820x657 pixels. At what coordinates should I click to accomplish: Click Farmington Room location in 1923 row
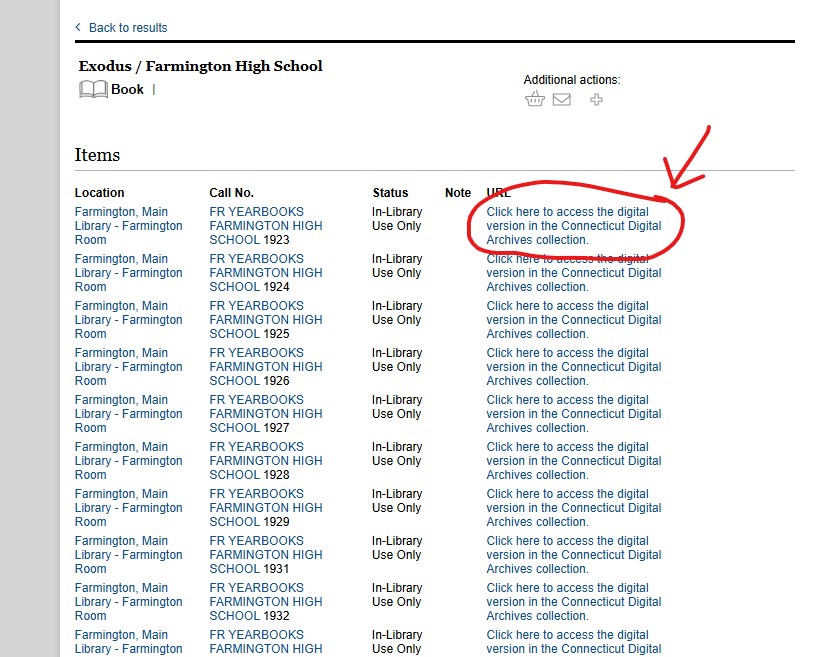(x=129, y=226)
